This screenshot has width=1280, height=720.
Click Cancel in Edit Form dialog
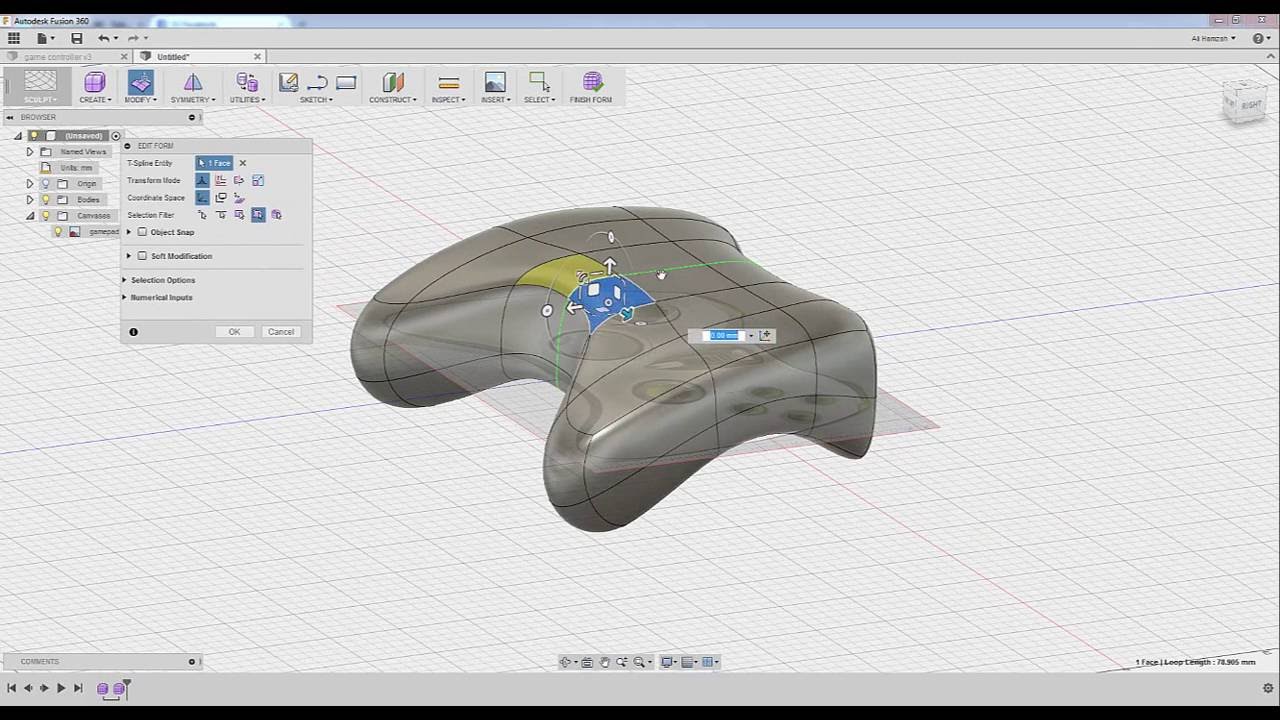coord(281,332)
